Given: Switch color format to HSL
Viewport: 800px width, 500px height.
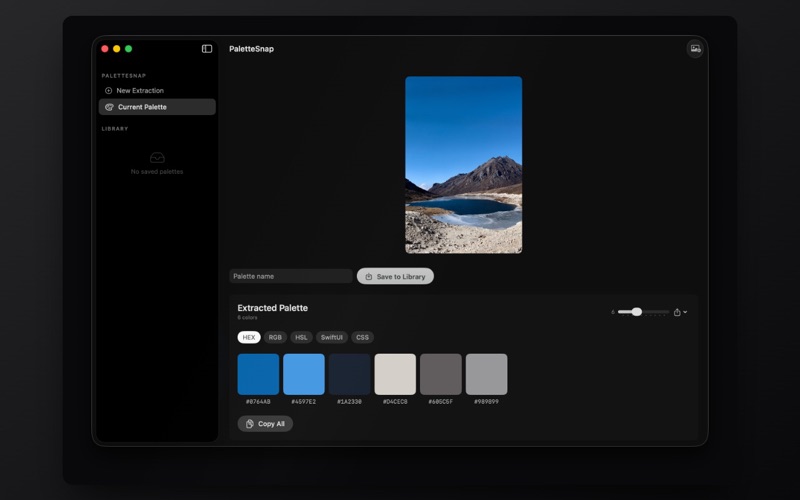Looking at the screenshot, I should click(301, 337).
